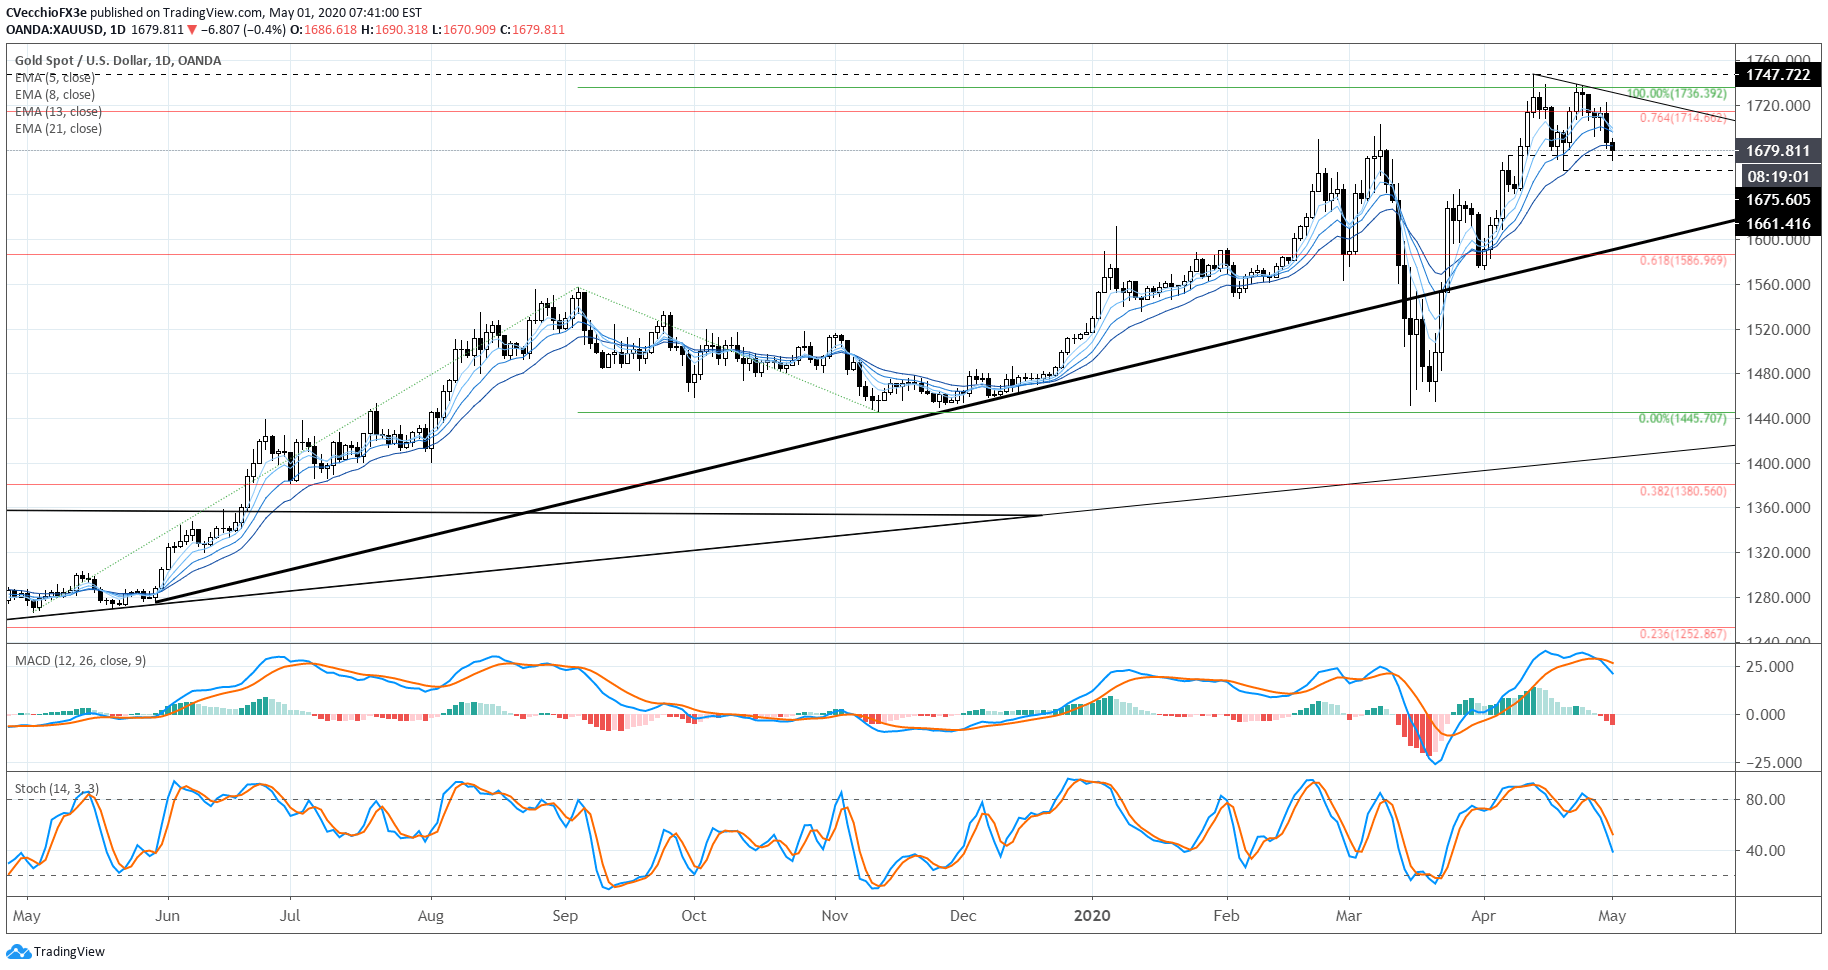Click the open value O:1686.618

323,30
